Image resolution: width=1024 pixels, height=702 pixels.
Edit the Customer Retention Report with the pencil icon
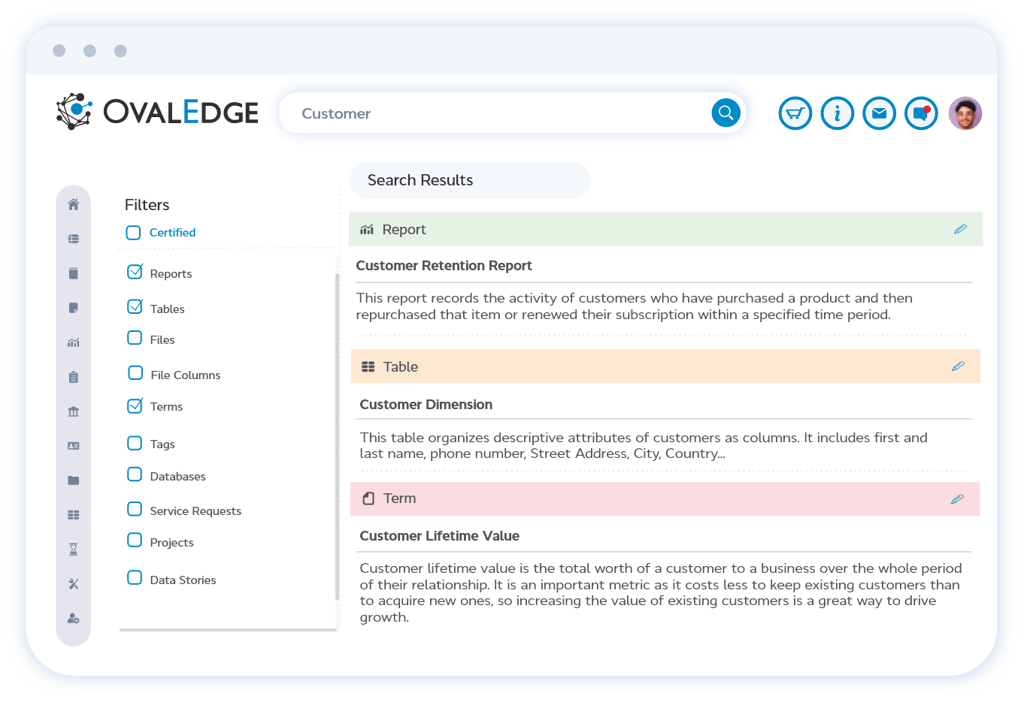coord(960,229)
